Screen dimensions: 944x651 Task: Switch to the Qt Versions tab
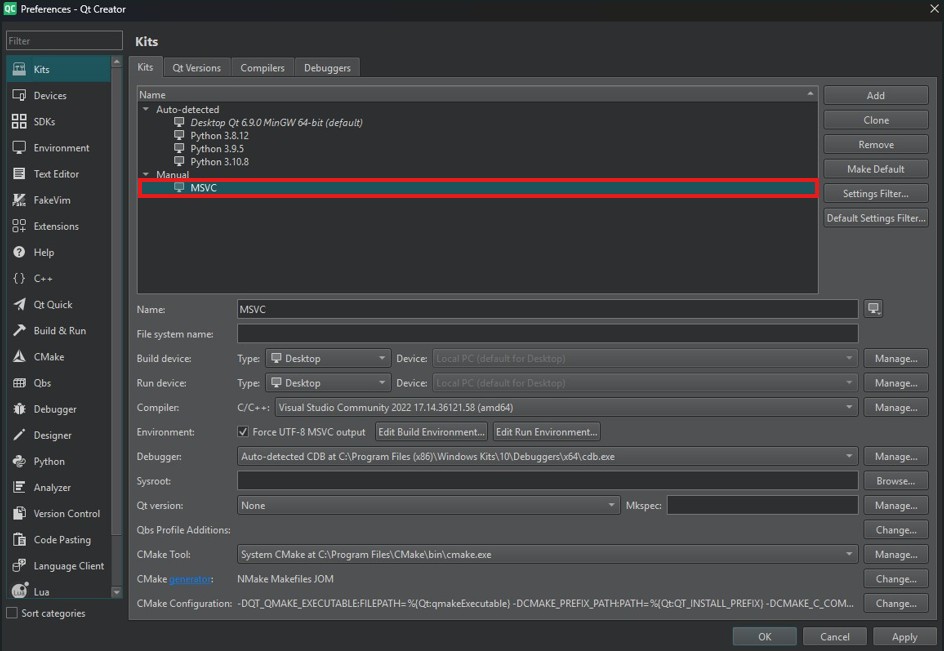(197, 68)
